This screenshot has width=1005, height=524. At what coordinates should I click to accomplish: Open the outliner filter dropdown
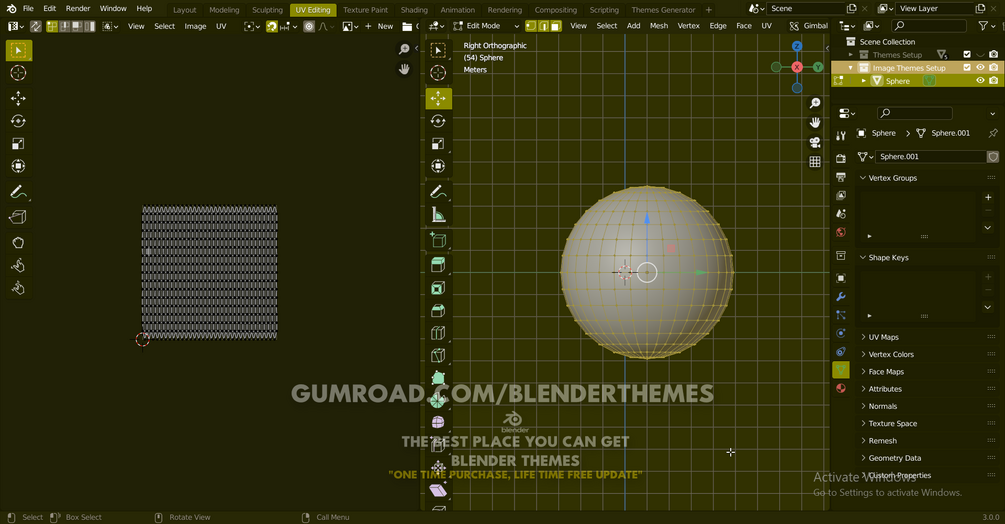click(x=986, y=26)
